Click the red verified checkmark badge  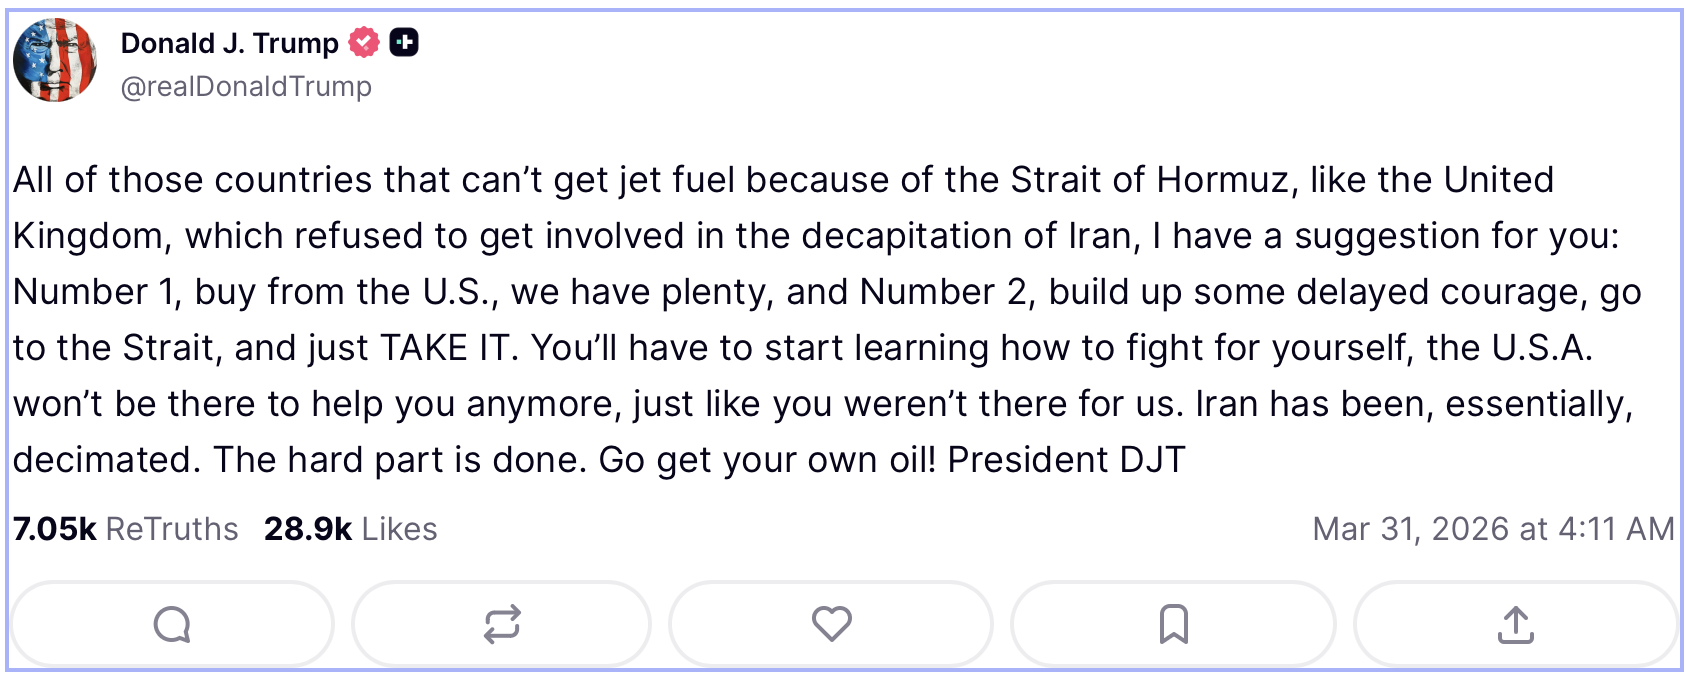pos(364,43)
